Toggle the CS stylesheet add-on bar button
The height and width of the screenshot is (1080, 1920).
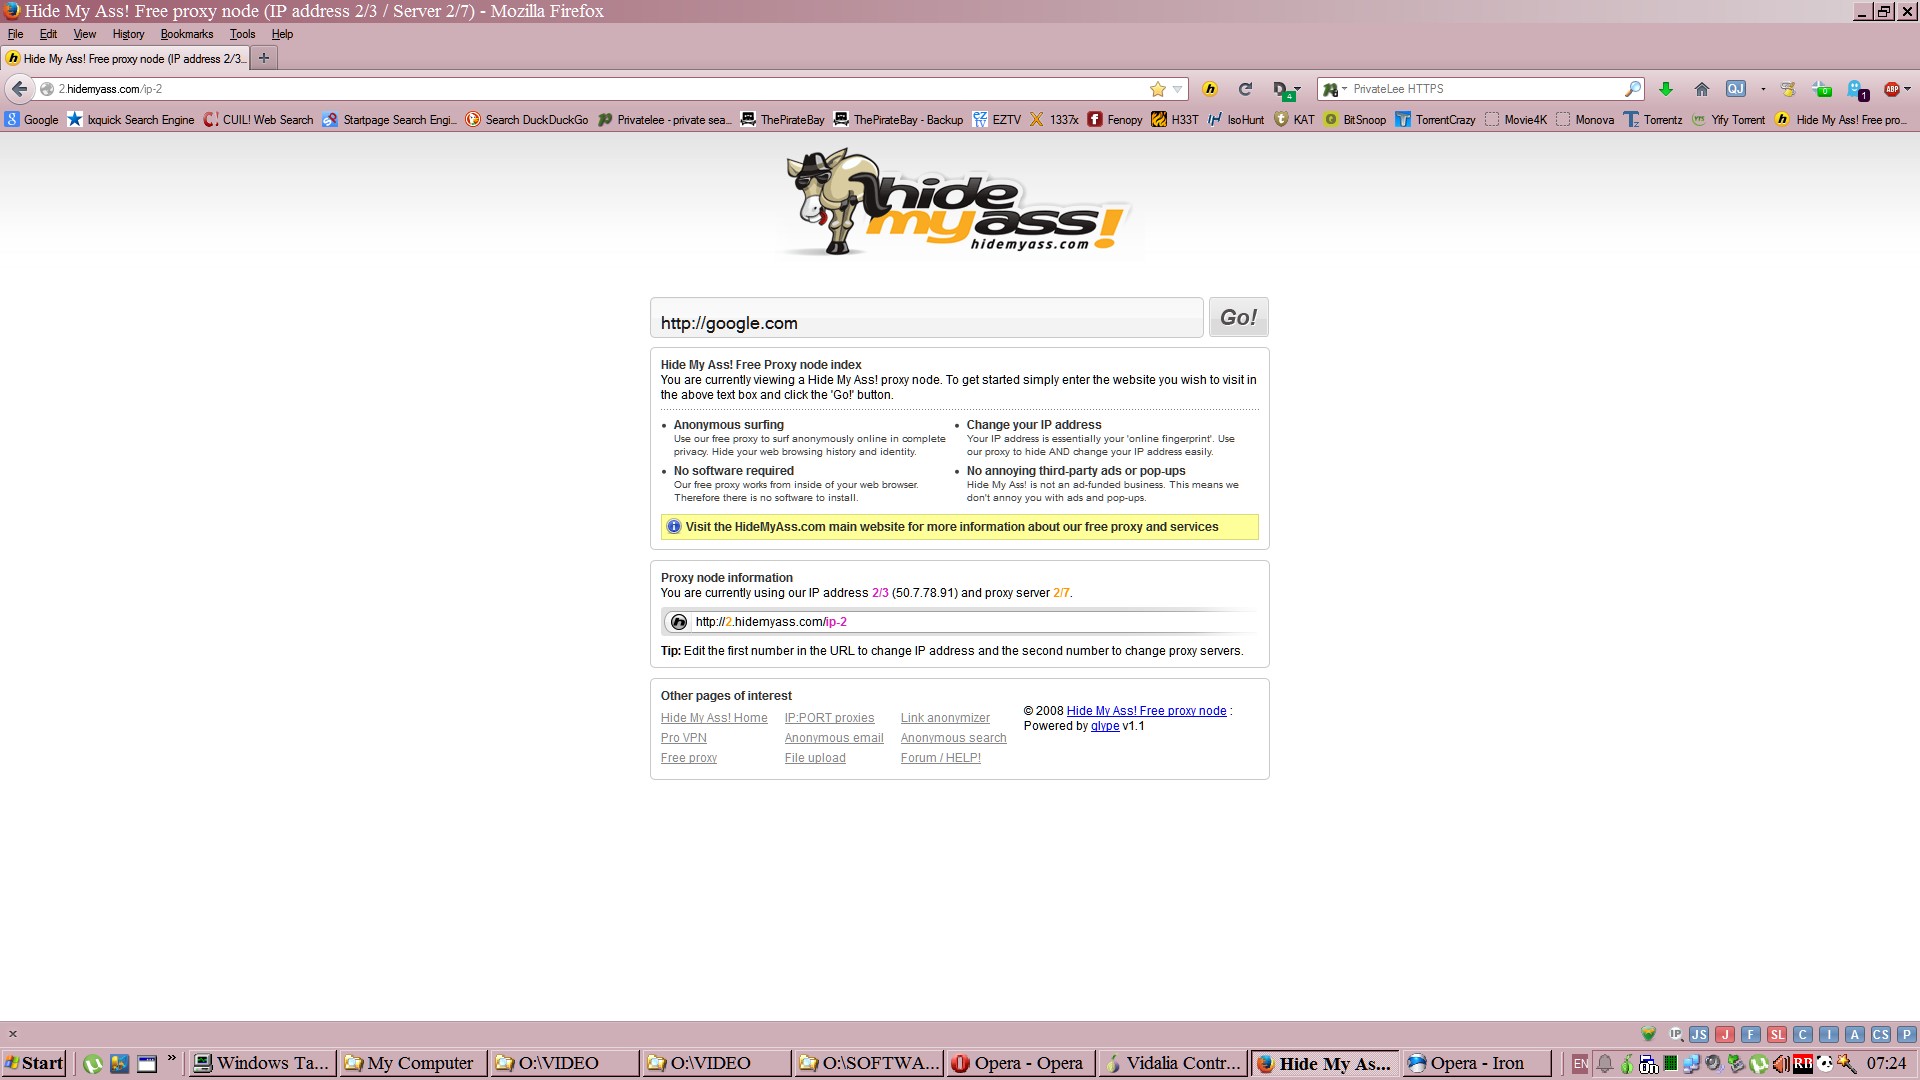(x=1880, y=1035)
